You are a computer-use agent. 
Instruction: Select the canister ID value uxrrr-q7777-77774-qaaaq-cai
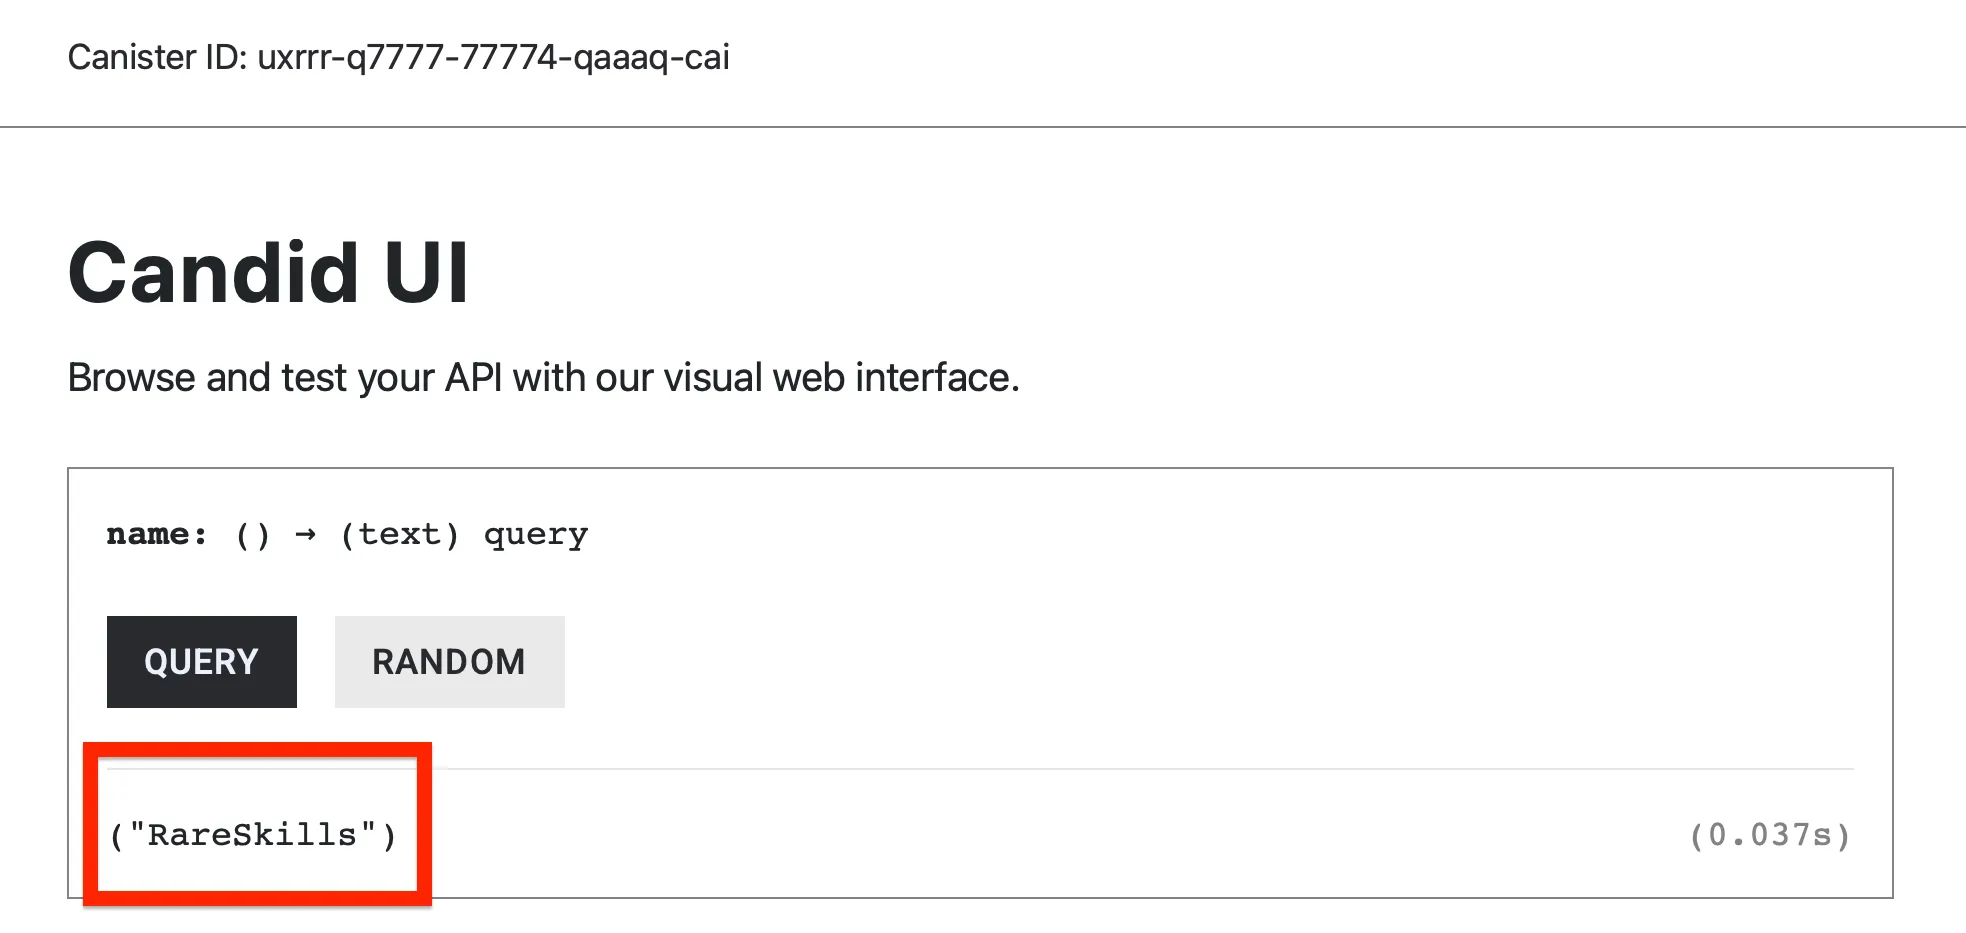(x=493, y=58)
